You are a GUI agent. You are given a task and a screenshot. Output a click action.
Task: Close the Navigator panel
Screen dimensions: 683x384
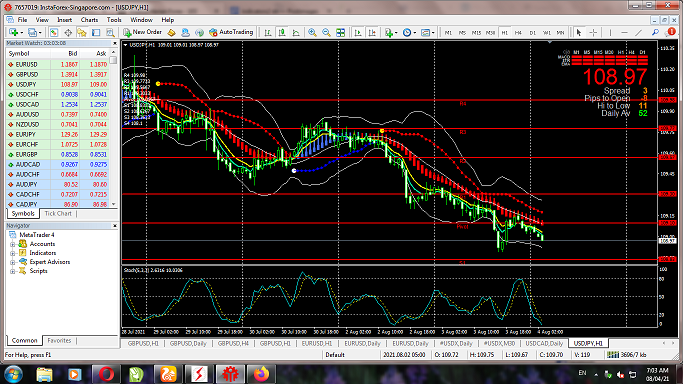click(x=115, y=226)
